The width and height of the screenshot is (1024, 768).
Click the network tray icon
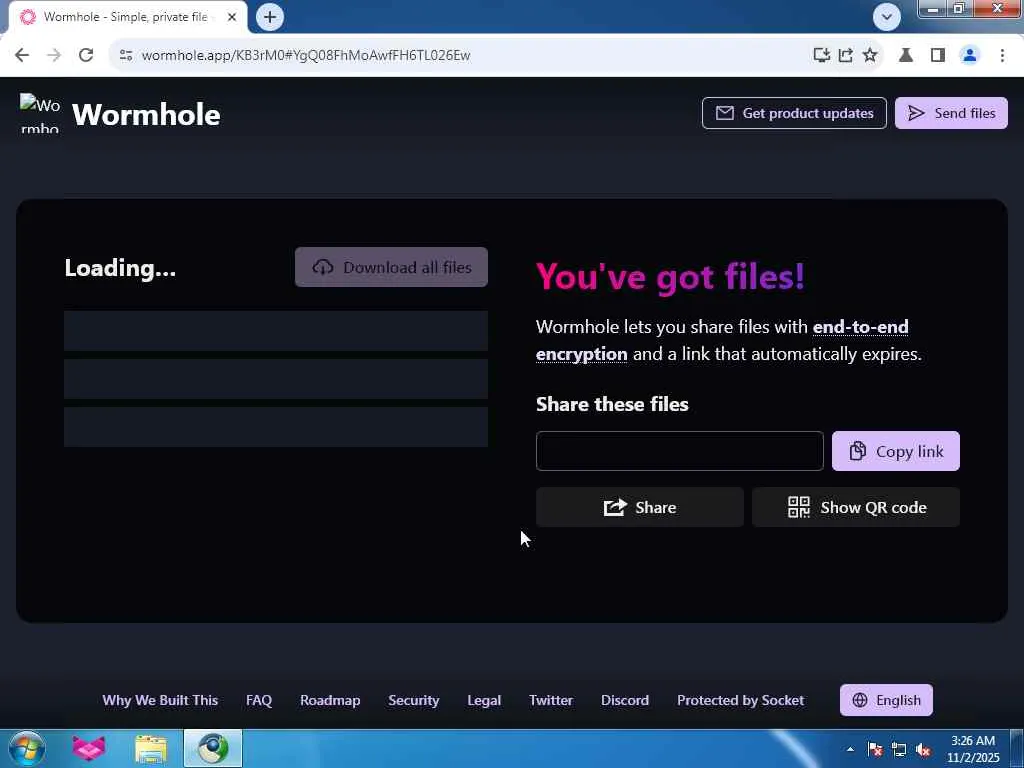(x=899, y=749)
